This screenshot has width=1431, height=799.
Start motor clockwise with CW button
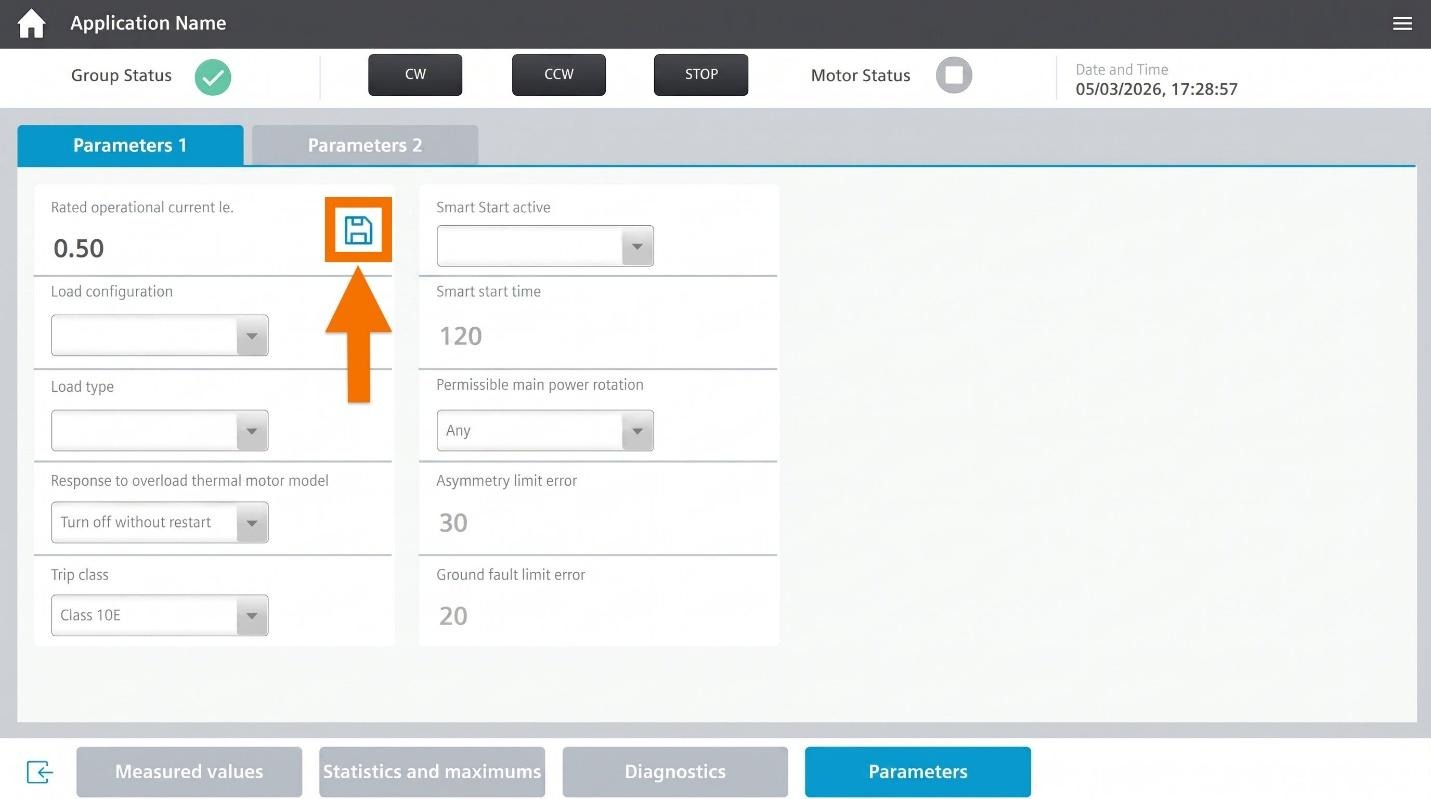(415, 75)
